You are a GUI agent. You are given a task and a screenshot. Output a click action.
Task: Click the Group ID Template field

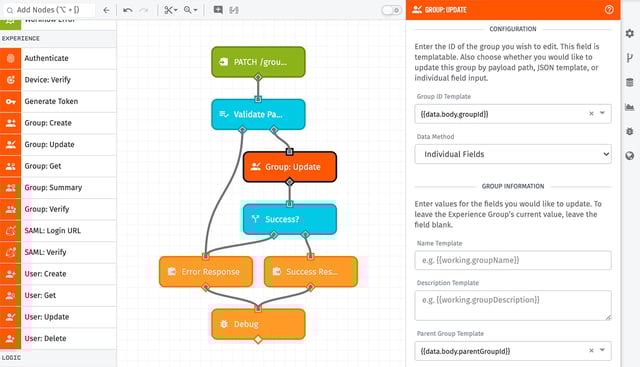[513, 114]
